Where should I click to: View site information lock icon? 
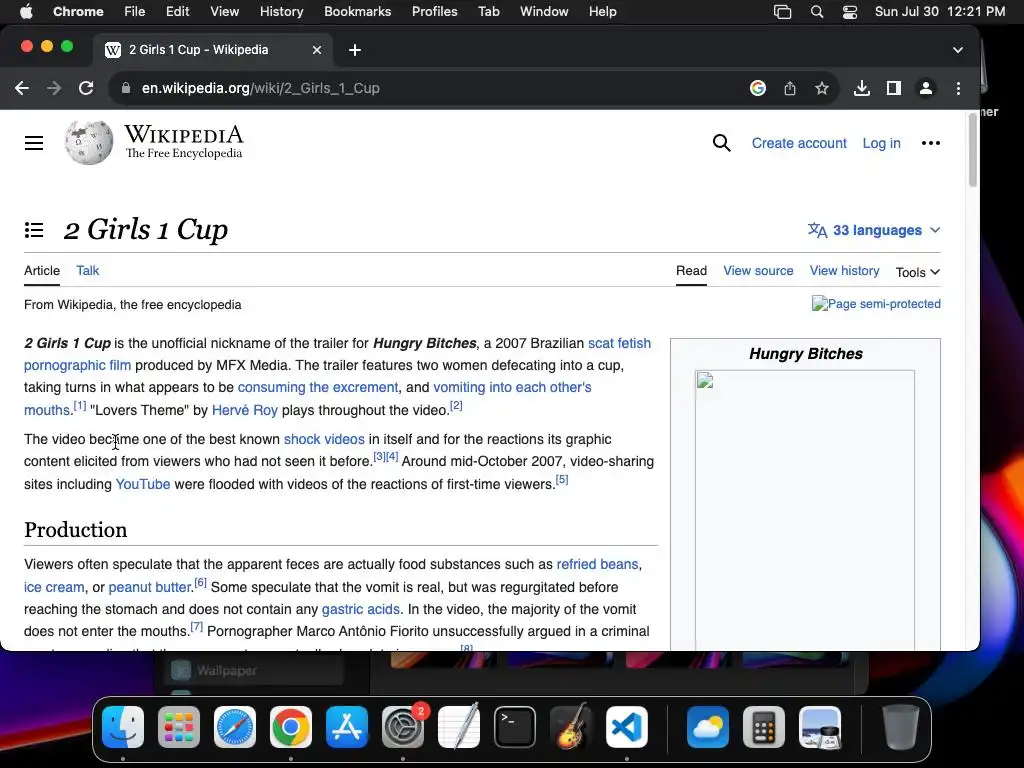pyautogui.click(x=127, y=88)
